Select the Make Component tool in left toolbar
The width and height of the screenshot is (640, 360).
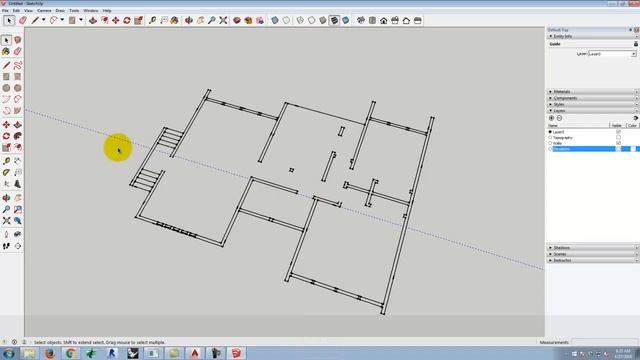pos(18,40)
